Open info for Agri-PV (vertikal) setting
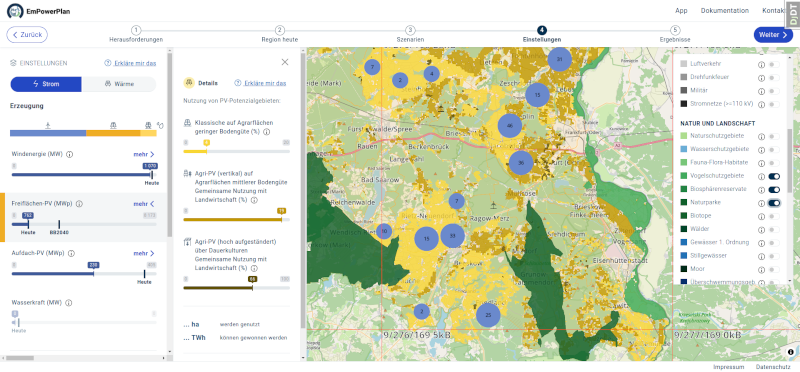Screen dimensions: 800x372 (x=254, y=200)
